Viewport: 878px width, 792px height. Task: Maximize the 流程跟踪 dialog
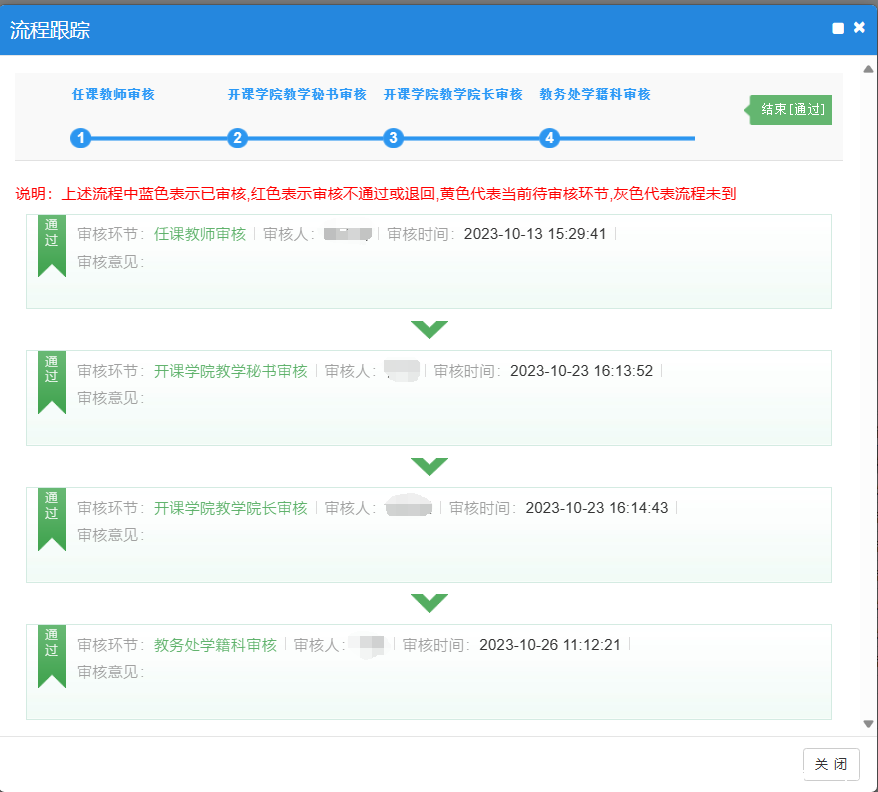(x=838, y=28)
